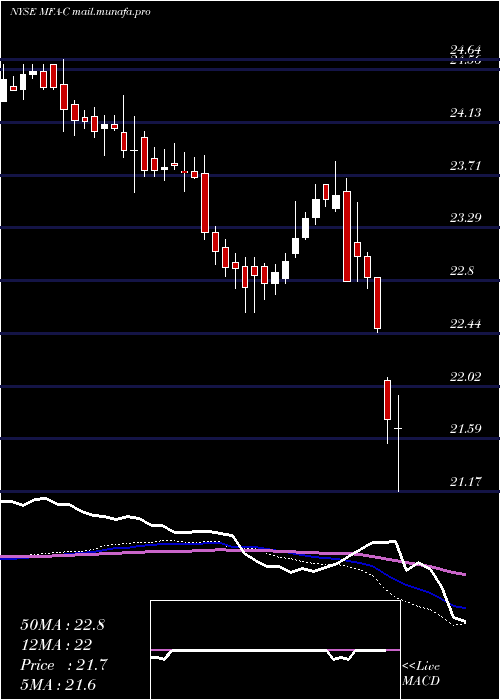
Task: Click the NYSE MFA-C mail.munafa.pro title text
Action: [79, 12]
